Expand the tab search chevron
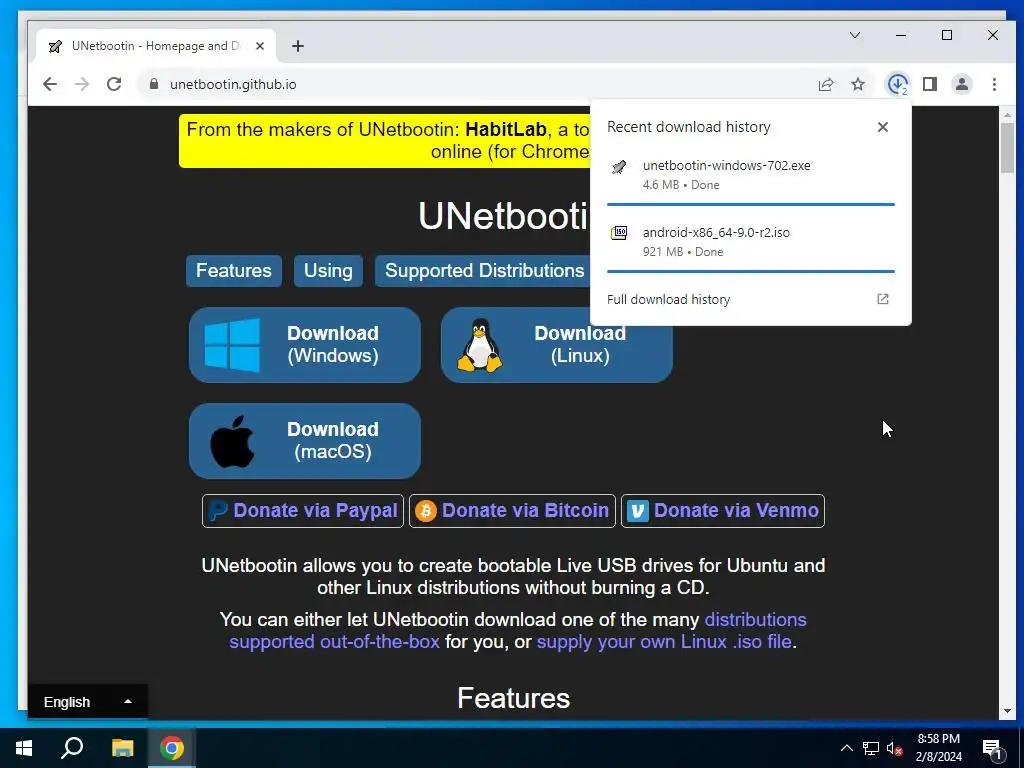Viewport: 1024px width, 768px height. 855,35
